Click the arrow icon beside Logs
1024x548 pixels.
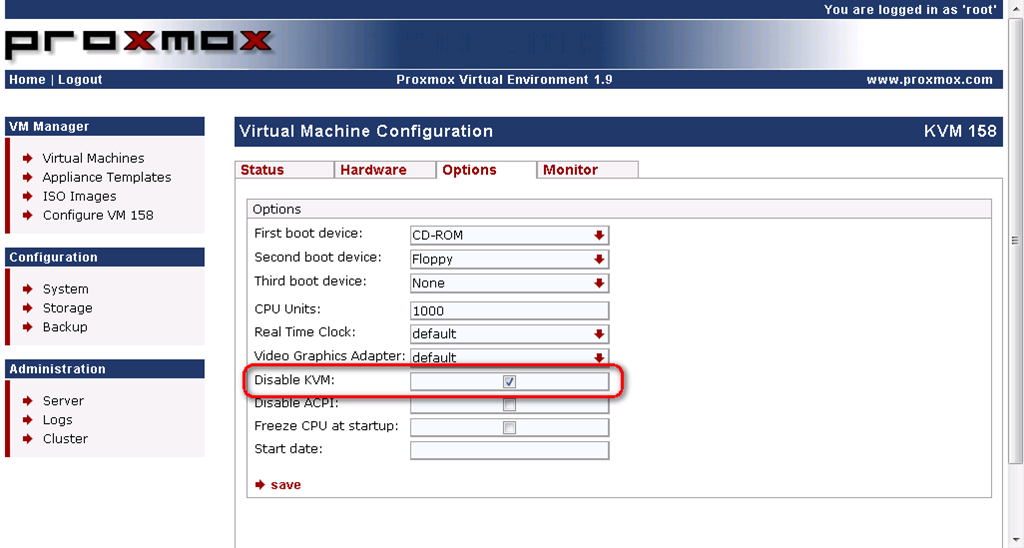click(x=27, y=419)
